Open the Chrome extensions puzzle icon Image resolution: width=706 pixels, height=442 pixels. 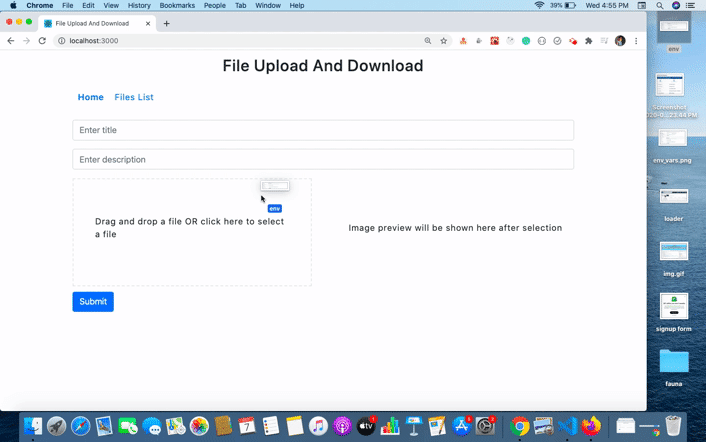click(x=588, y=41)
